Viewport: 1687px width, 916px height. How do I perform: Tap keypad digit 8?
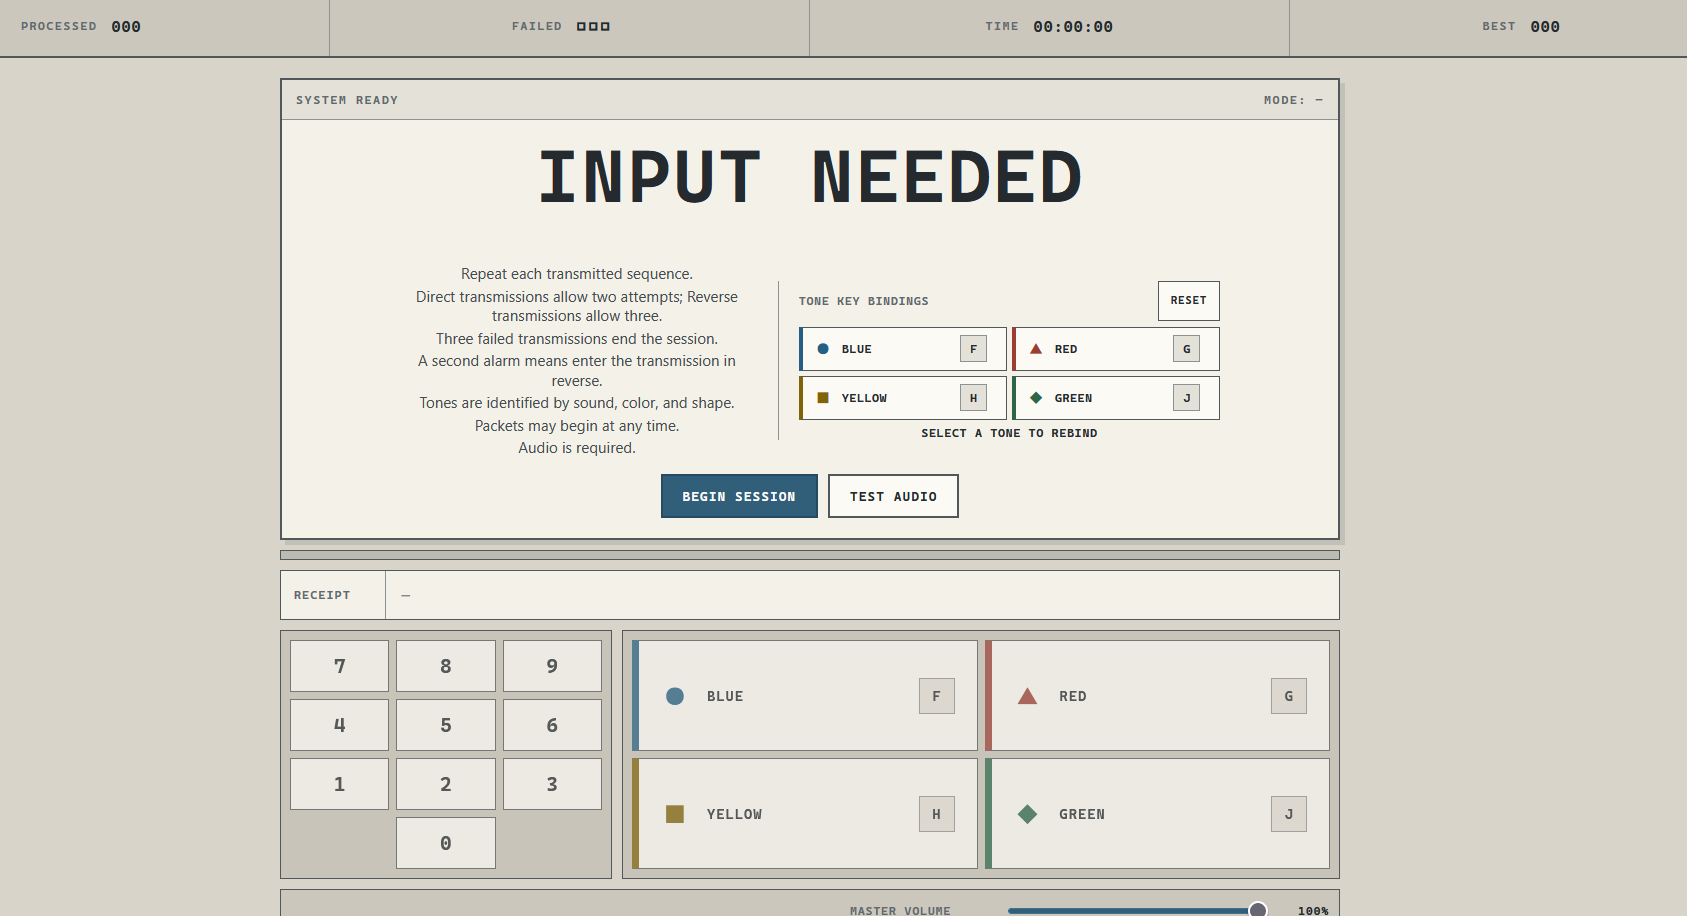tap(446, 666)
